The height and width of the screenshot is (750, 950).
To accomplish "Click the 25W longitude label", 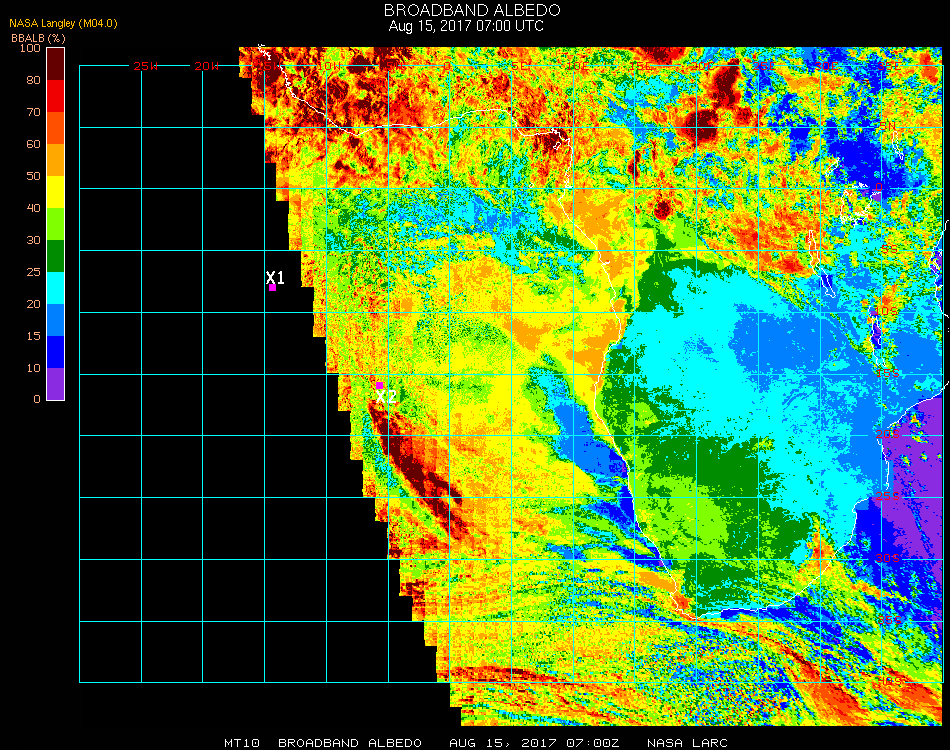I will tap(146, 66).
